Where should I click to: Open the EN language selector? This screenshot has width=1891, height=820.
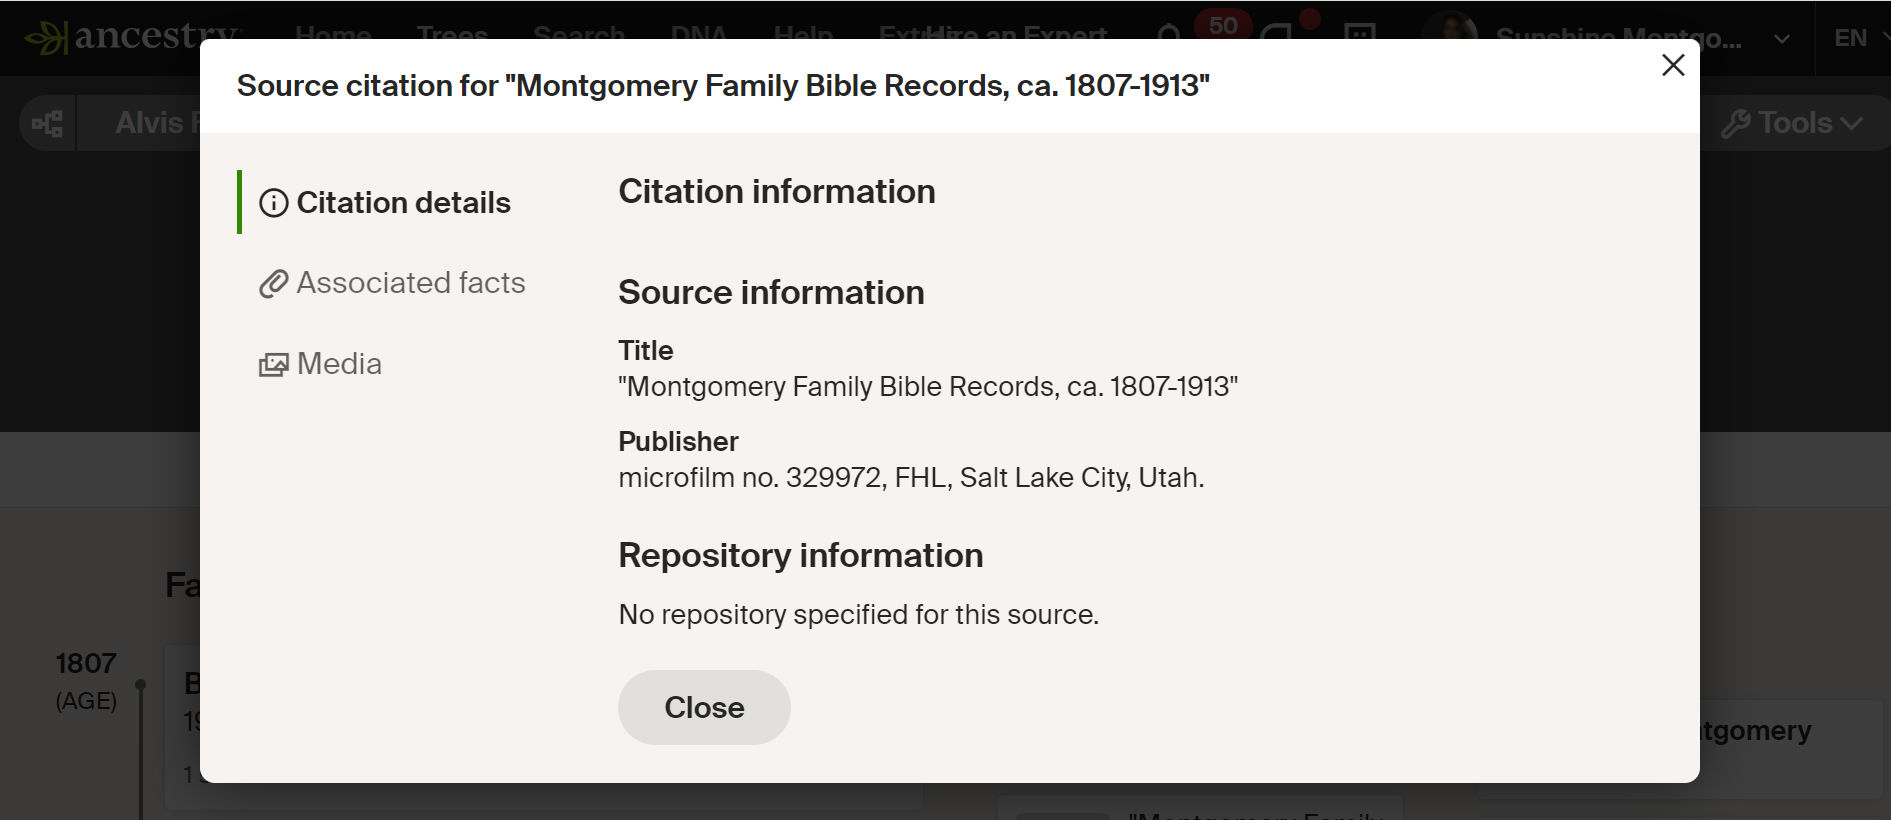tap(1851, 38)
